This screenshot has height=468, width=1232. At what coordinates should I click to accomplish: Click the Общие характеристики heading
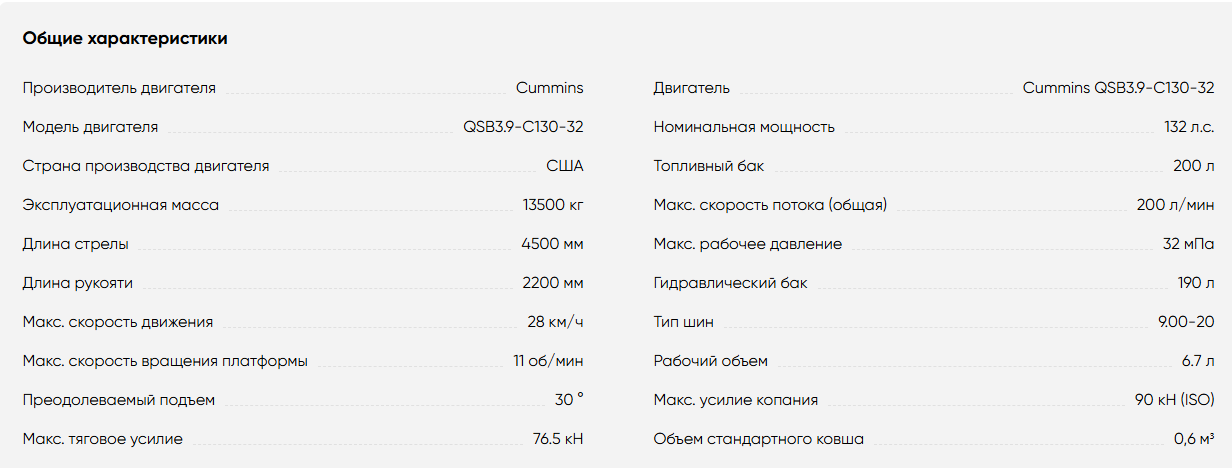coord(125,39)
